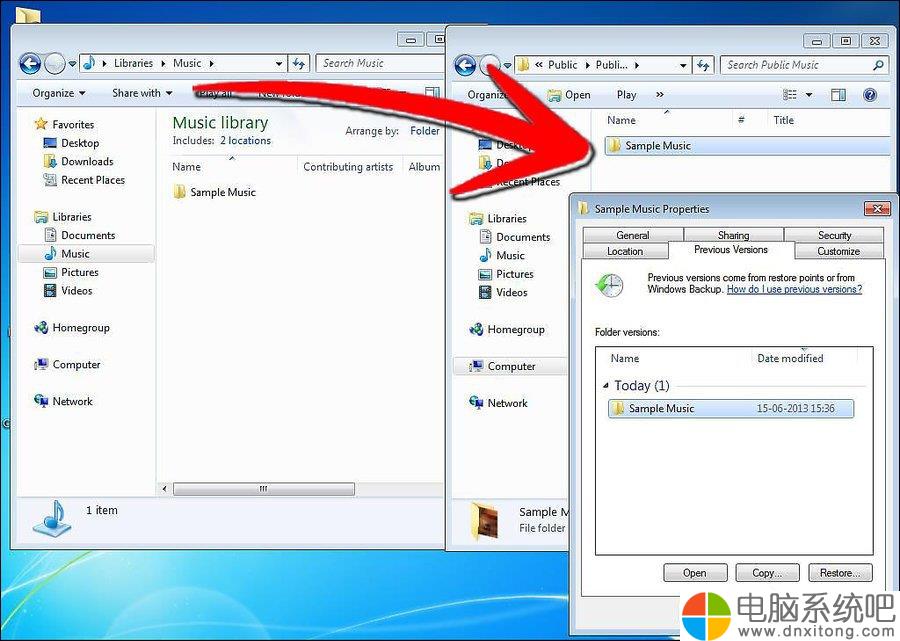
Task: Open Network in Public Music navigation pane
Action: coord(499,403)
